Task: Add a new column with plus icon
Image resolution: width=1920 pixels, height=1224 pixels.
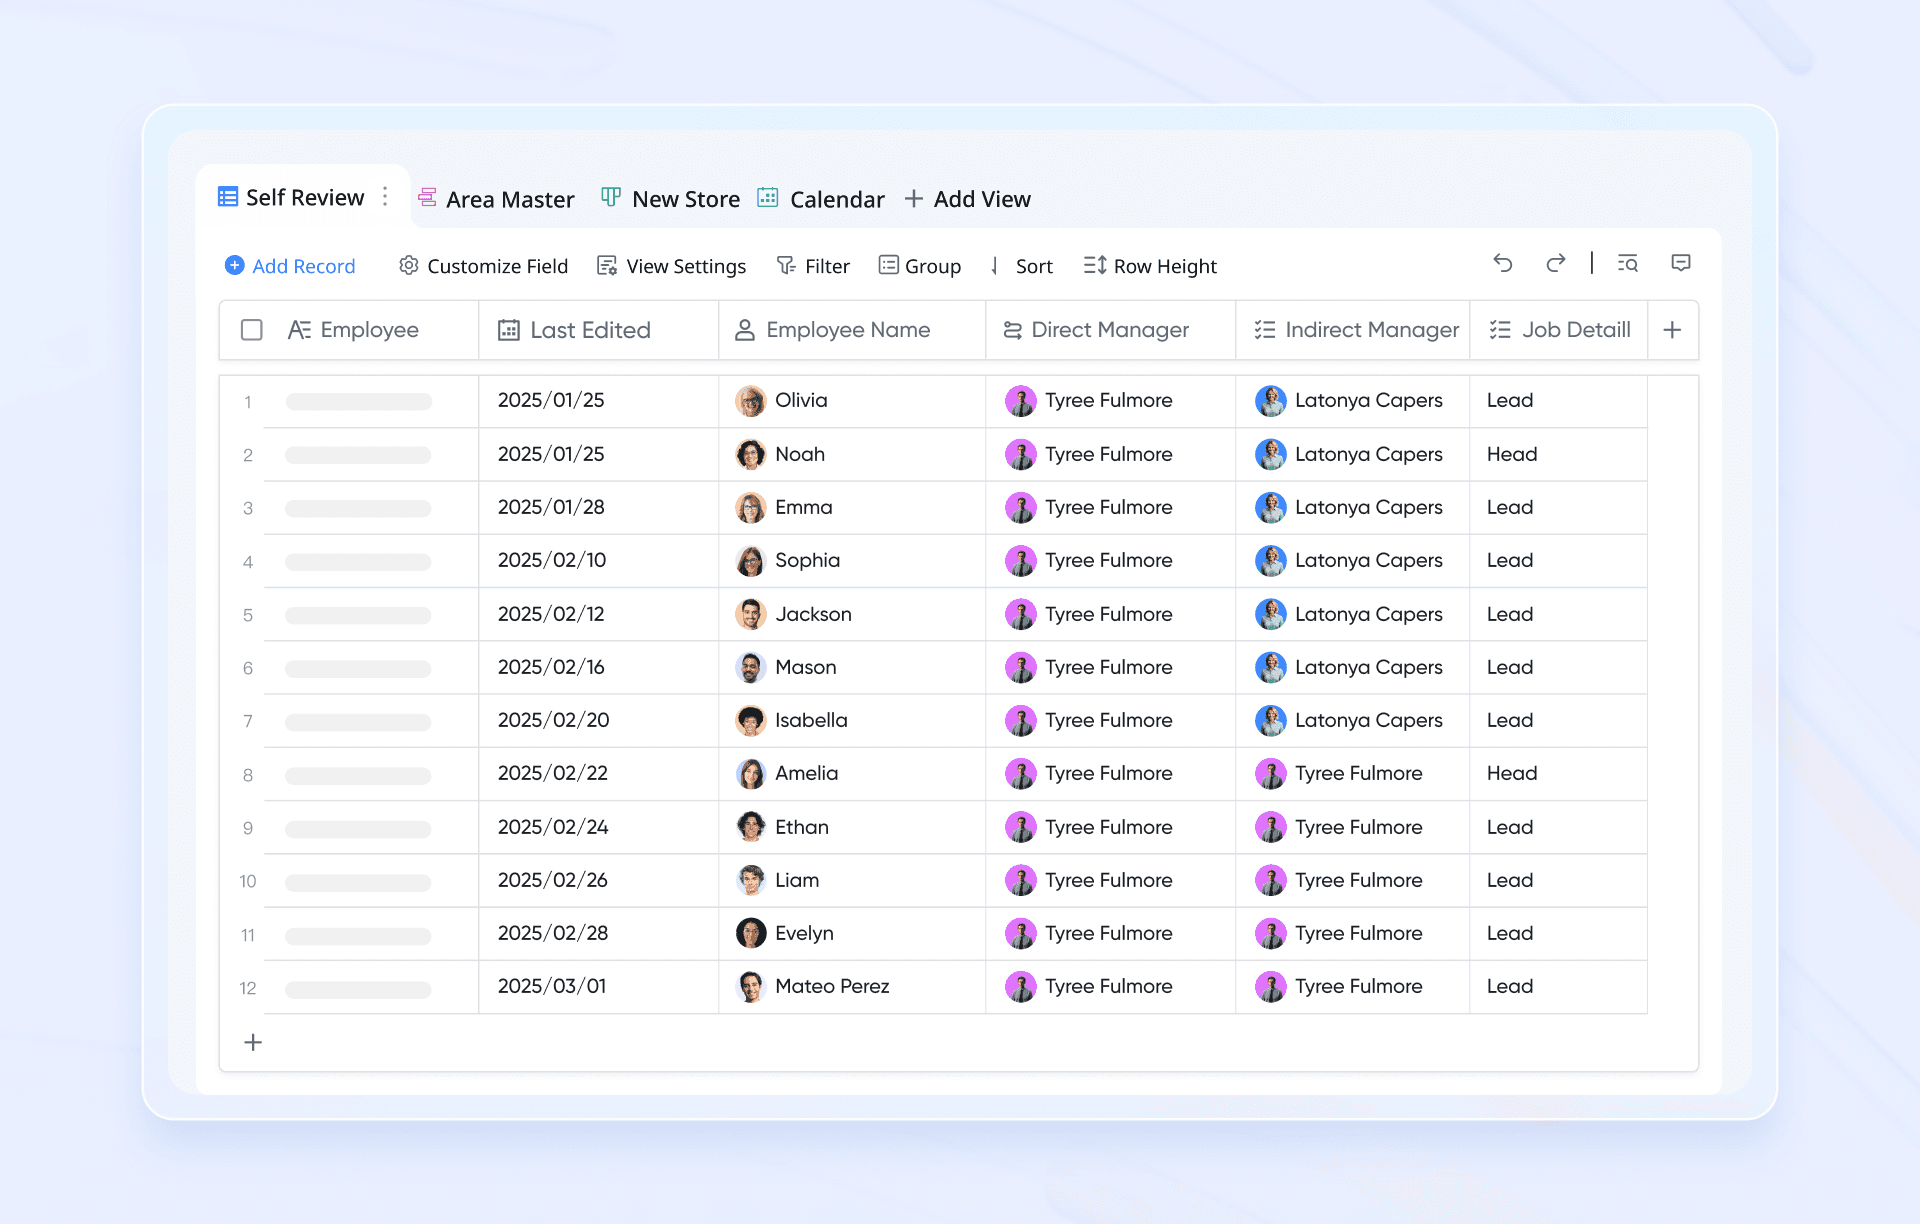Action: [1672, 330]
